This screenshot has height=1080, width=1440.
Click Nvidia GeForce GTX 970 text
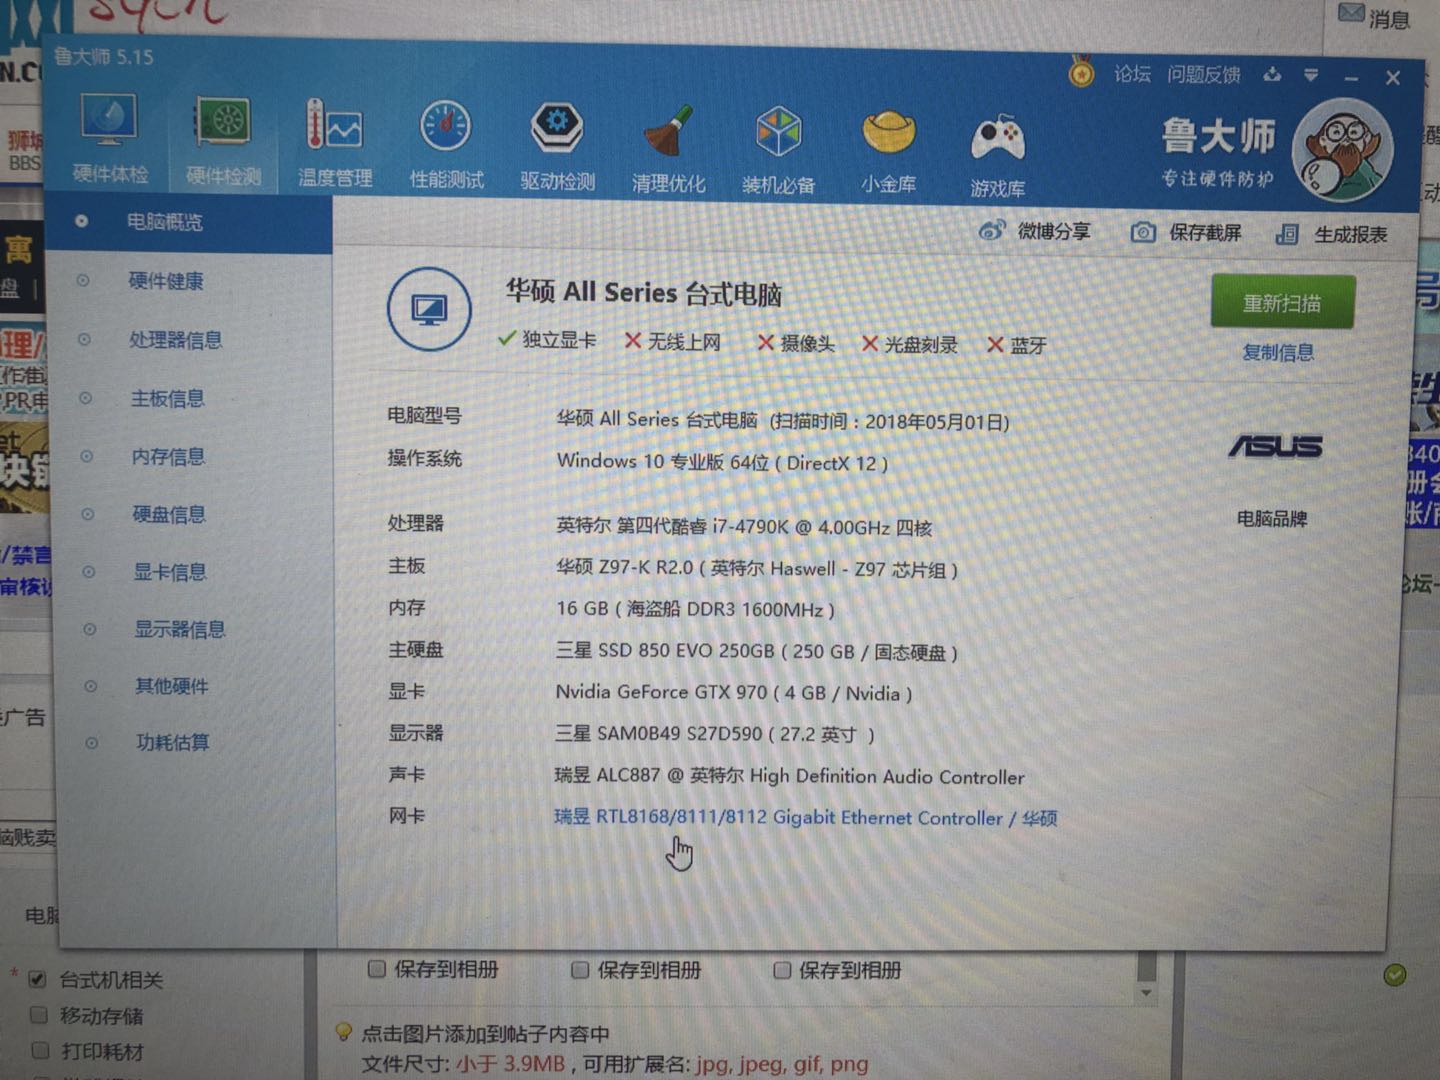point(734,692)
